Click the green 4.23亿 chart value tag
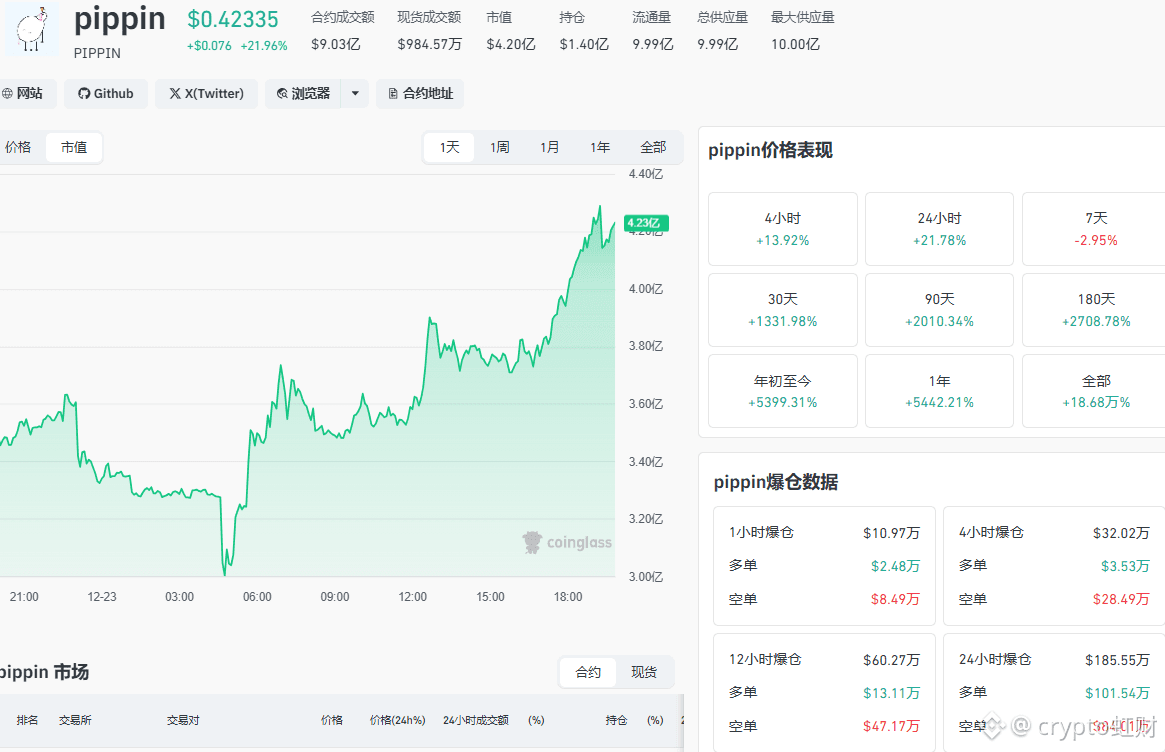 pos(645,223)
